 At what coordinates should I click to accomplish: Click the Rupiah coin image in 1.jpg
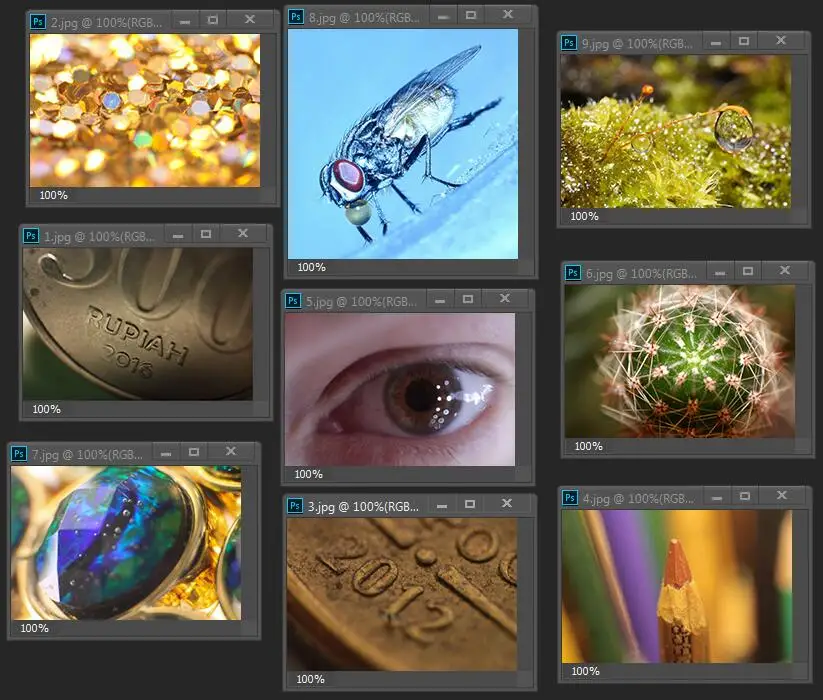(x=138, y=324)
